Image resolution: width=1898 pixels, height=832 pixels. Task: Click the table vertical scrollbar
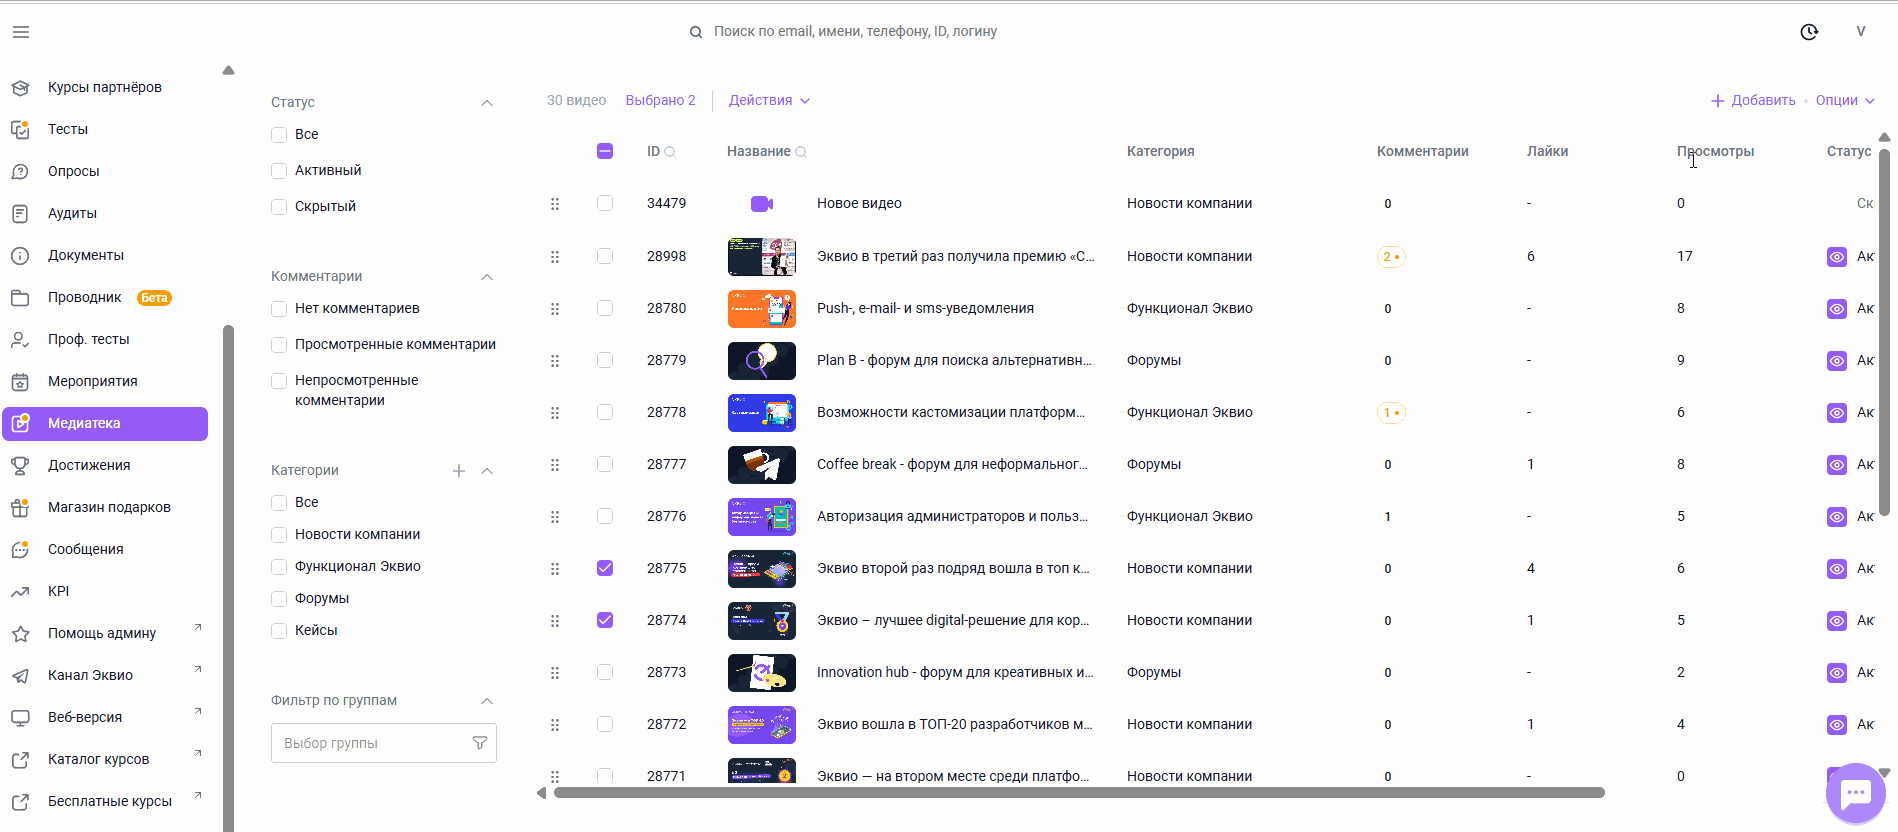(x=1884, y=332)
